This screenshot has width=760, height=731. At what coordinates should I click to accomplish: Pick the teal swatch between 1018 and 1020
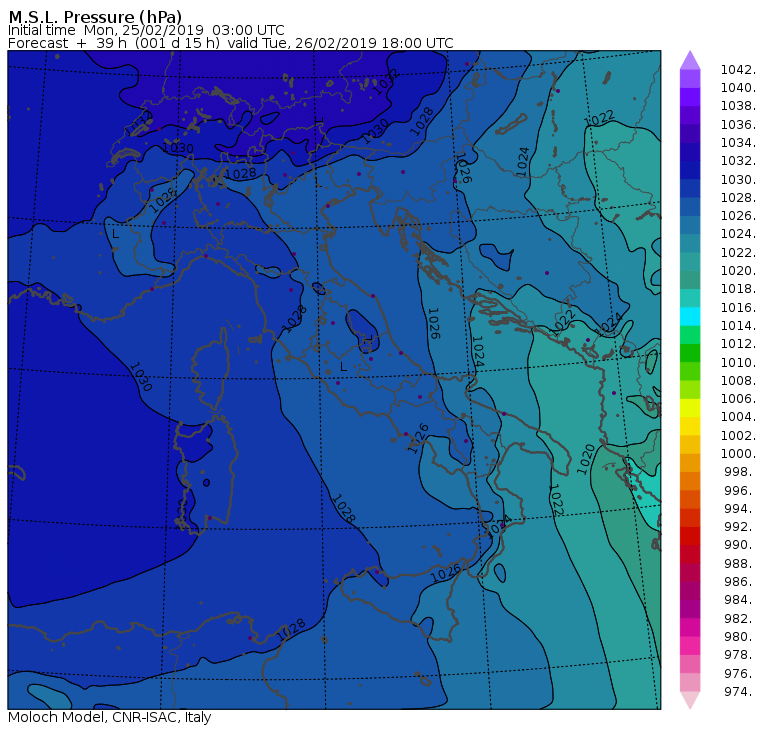tap(690, 280)
